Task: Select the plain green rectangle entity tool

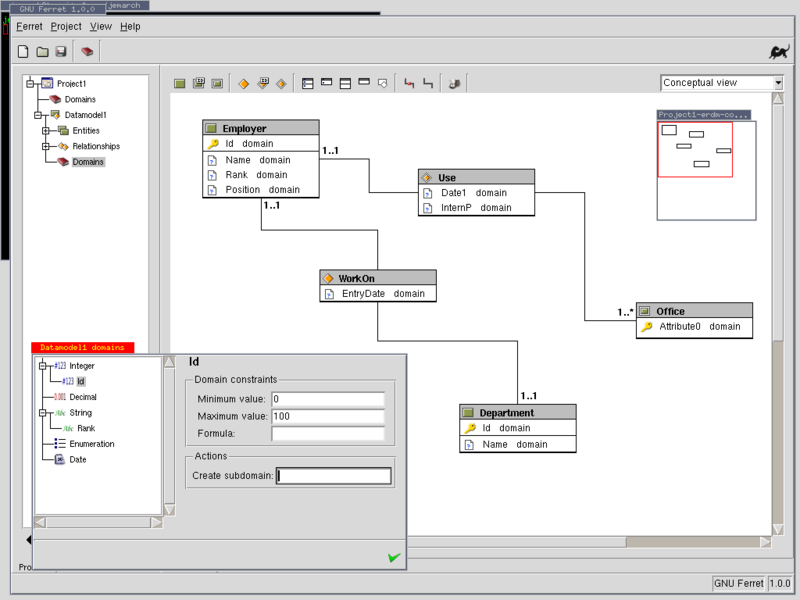Action: [x=180, y=84]
